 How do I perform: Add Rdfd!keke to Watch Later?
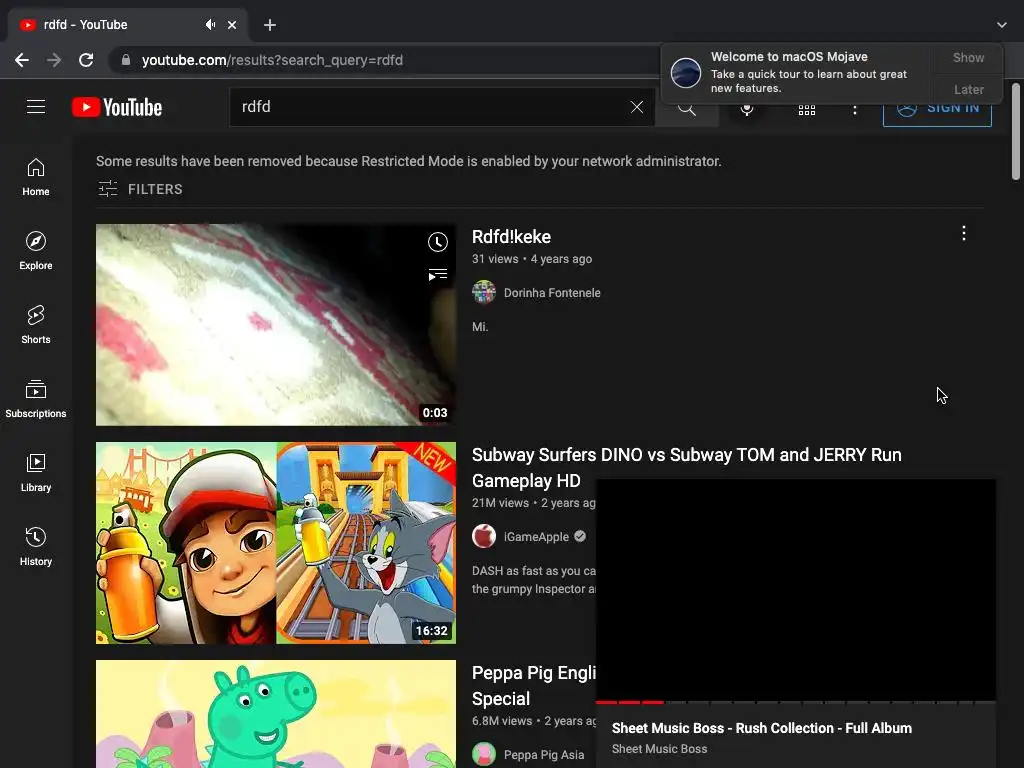[x=438, y=242]
